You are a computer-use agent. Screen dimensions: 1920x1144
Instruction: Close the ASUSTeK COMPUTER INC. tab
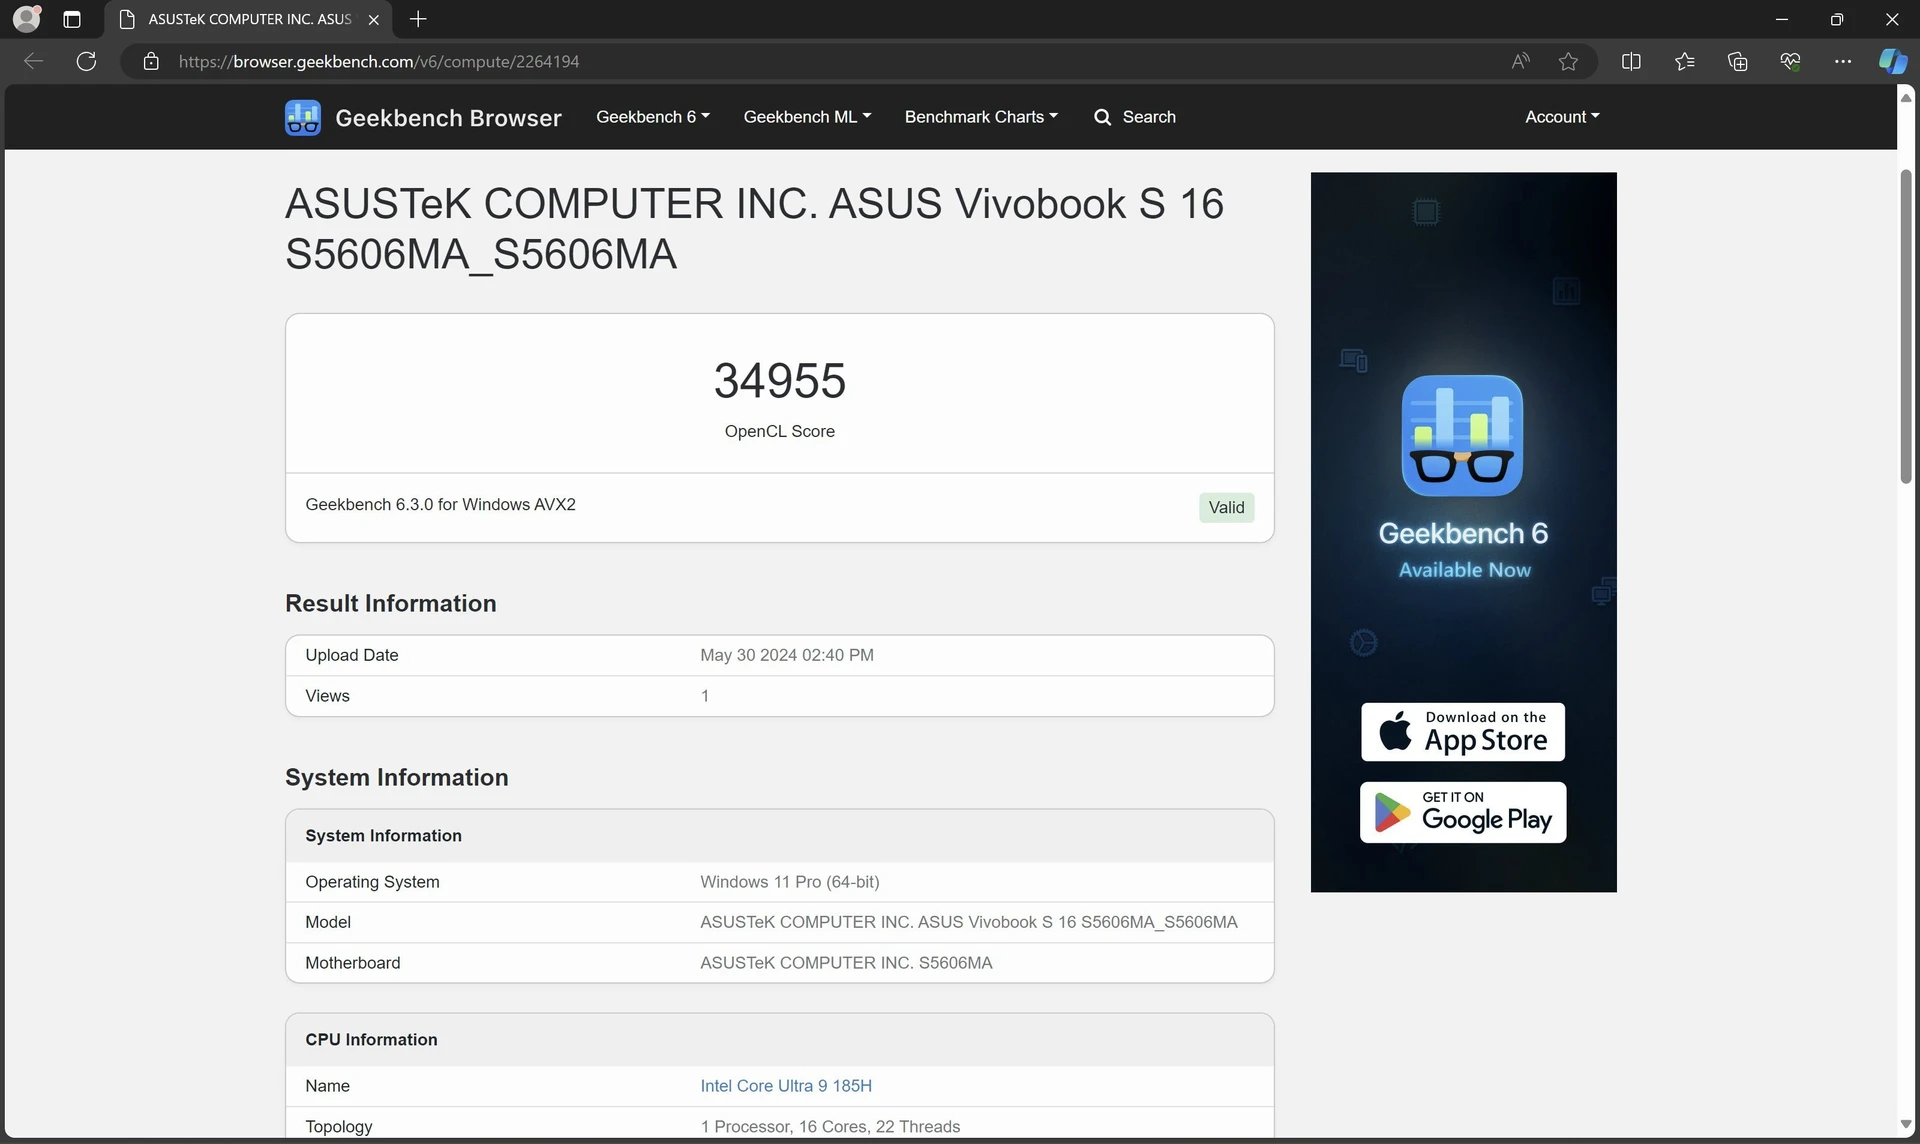373,19
